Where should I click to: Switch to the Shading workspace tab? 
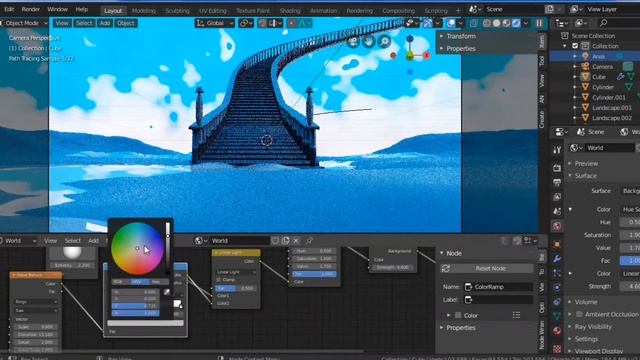point(290,11)
